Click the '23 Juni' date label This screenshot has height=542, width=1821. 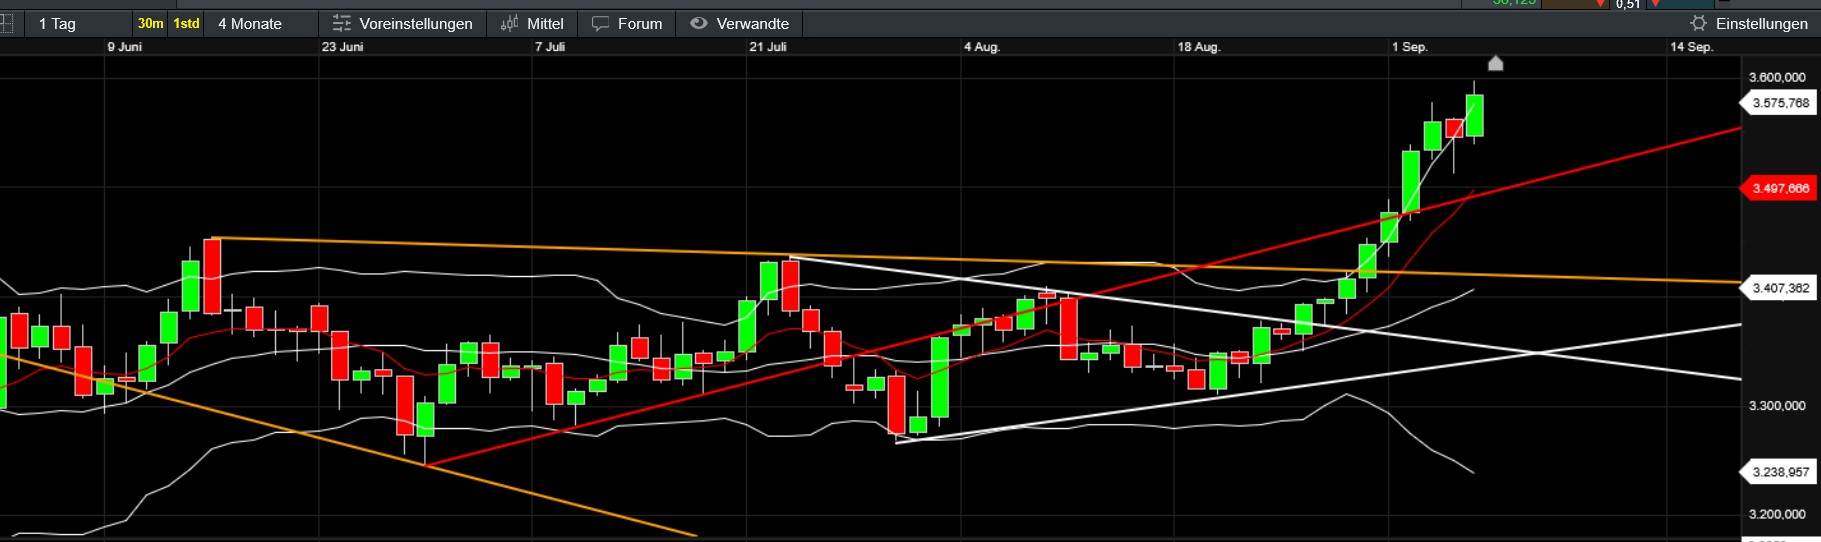point(343,47)
